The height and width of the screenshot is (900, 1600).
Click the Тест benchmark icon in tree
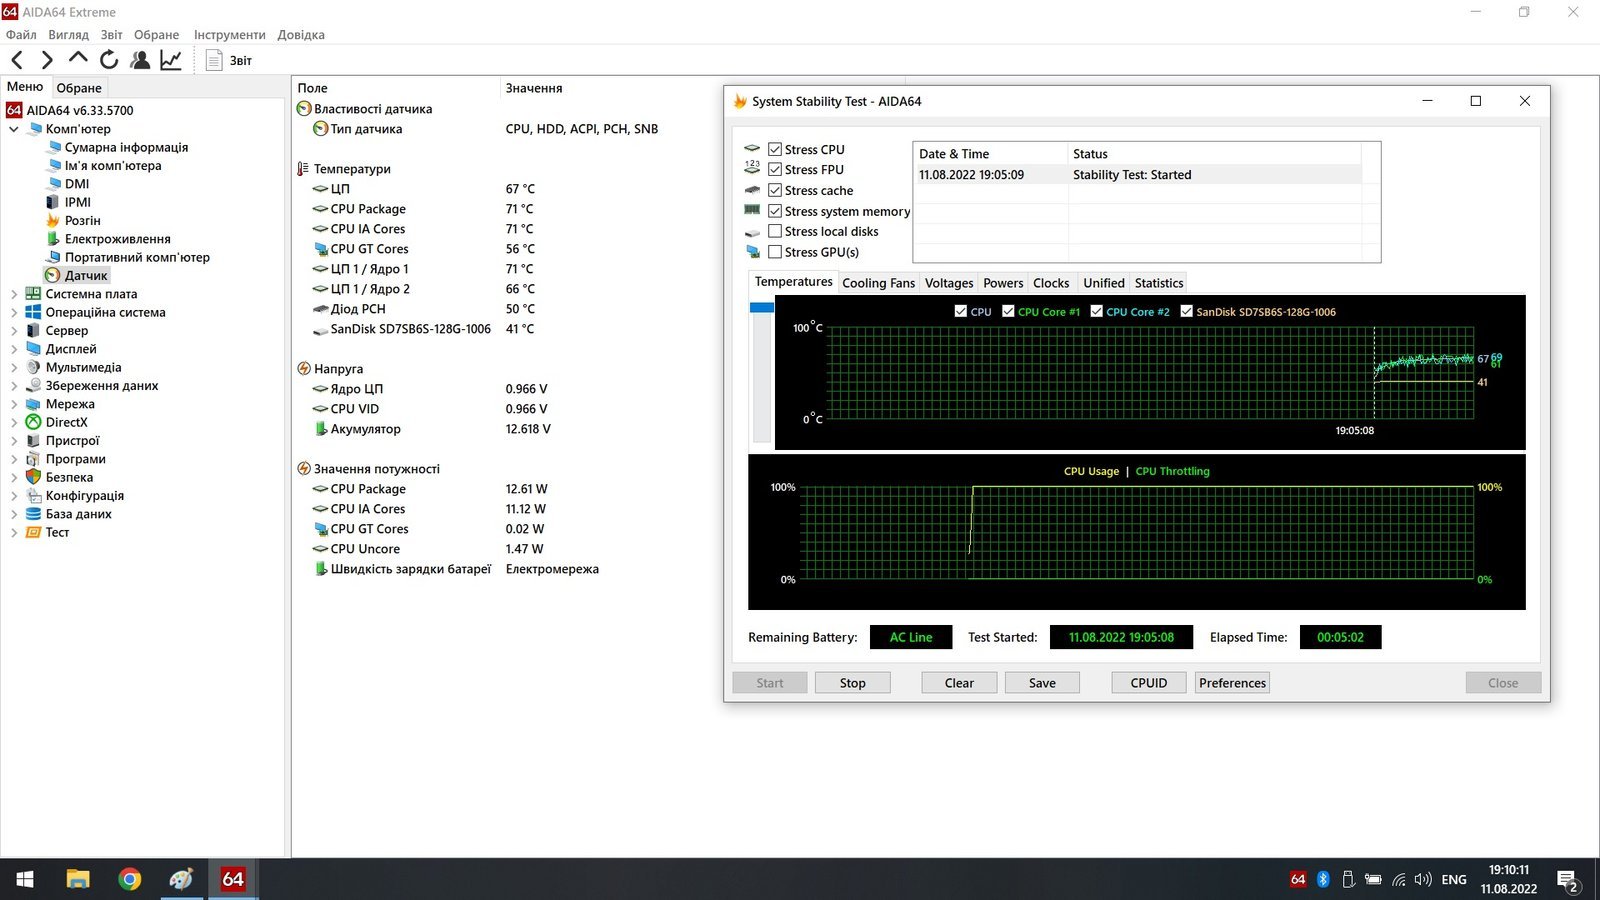click(x=33, y=532)
